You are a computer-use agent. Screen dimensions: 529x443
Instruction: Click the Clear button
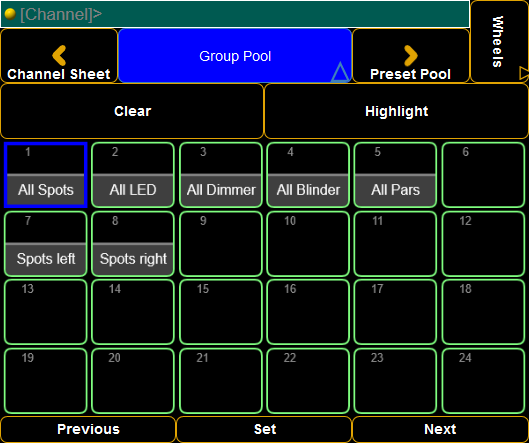click(x=132, y=111)
